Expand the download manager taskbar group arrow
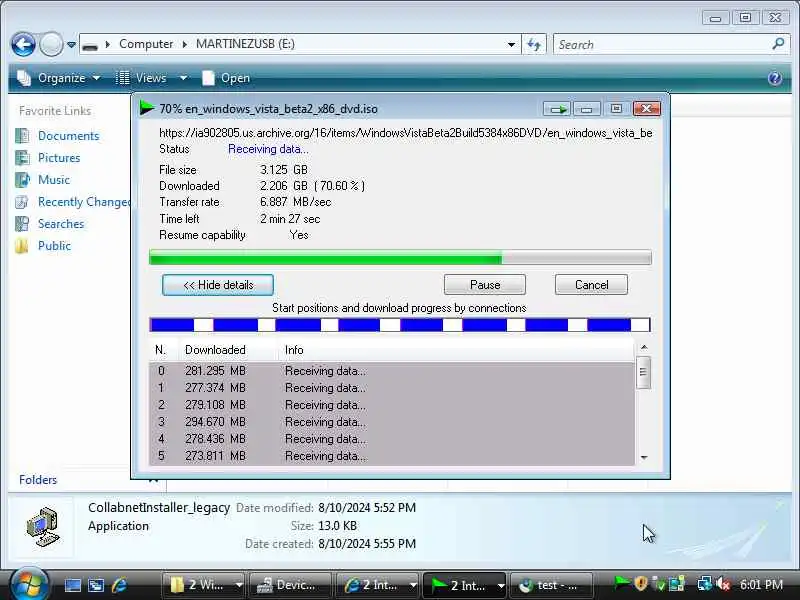This screenshot has width=800, height=600. [x=501, y=586]
